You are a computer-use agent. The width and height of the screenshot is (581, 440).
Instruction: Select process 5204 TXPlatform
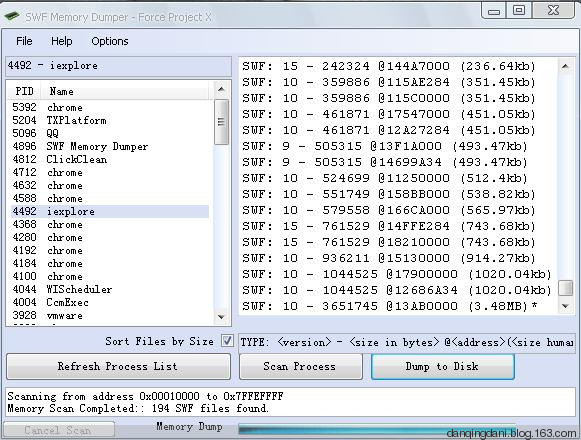[x=110, y=120]
